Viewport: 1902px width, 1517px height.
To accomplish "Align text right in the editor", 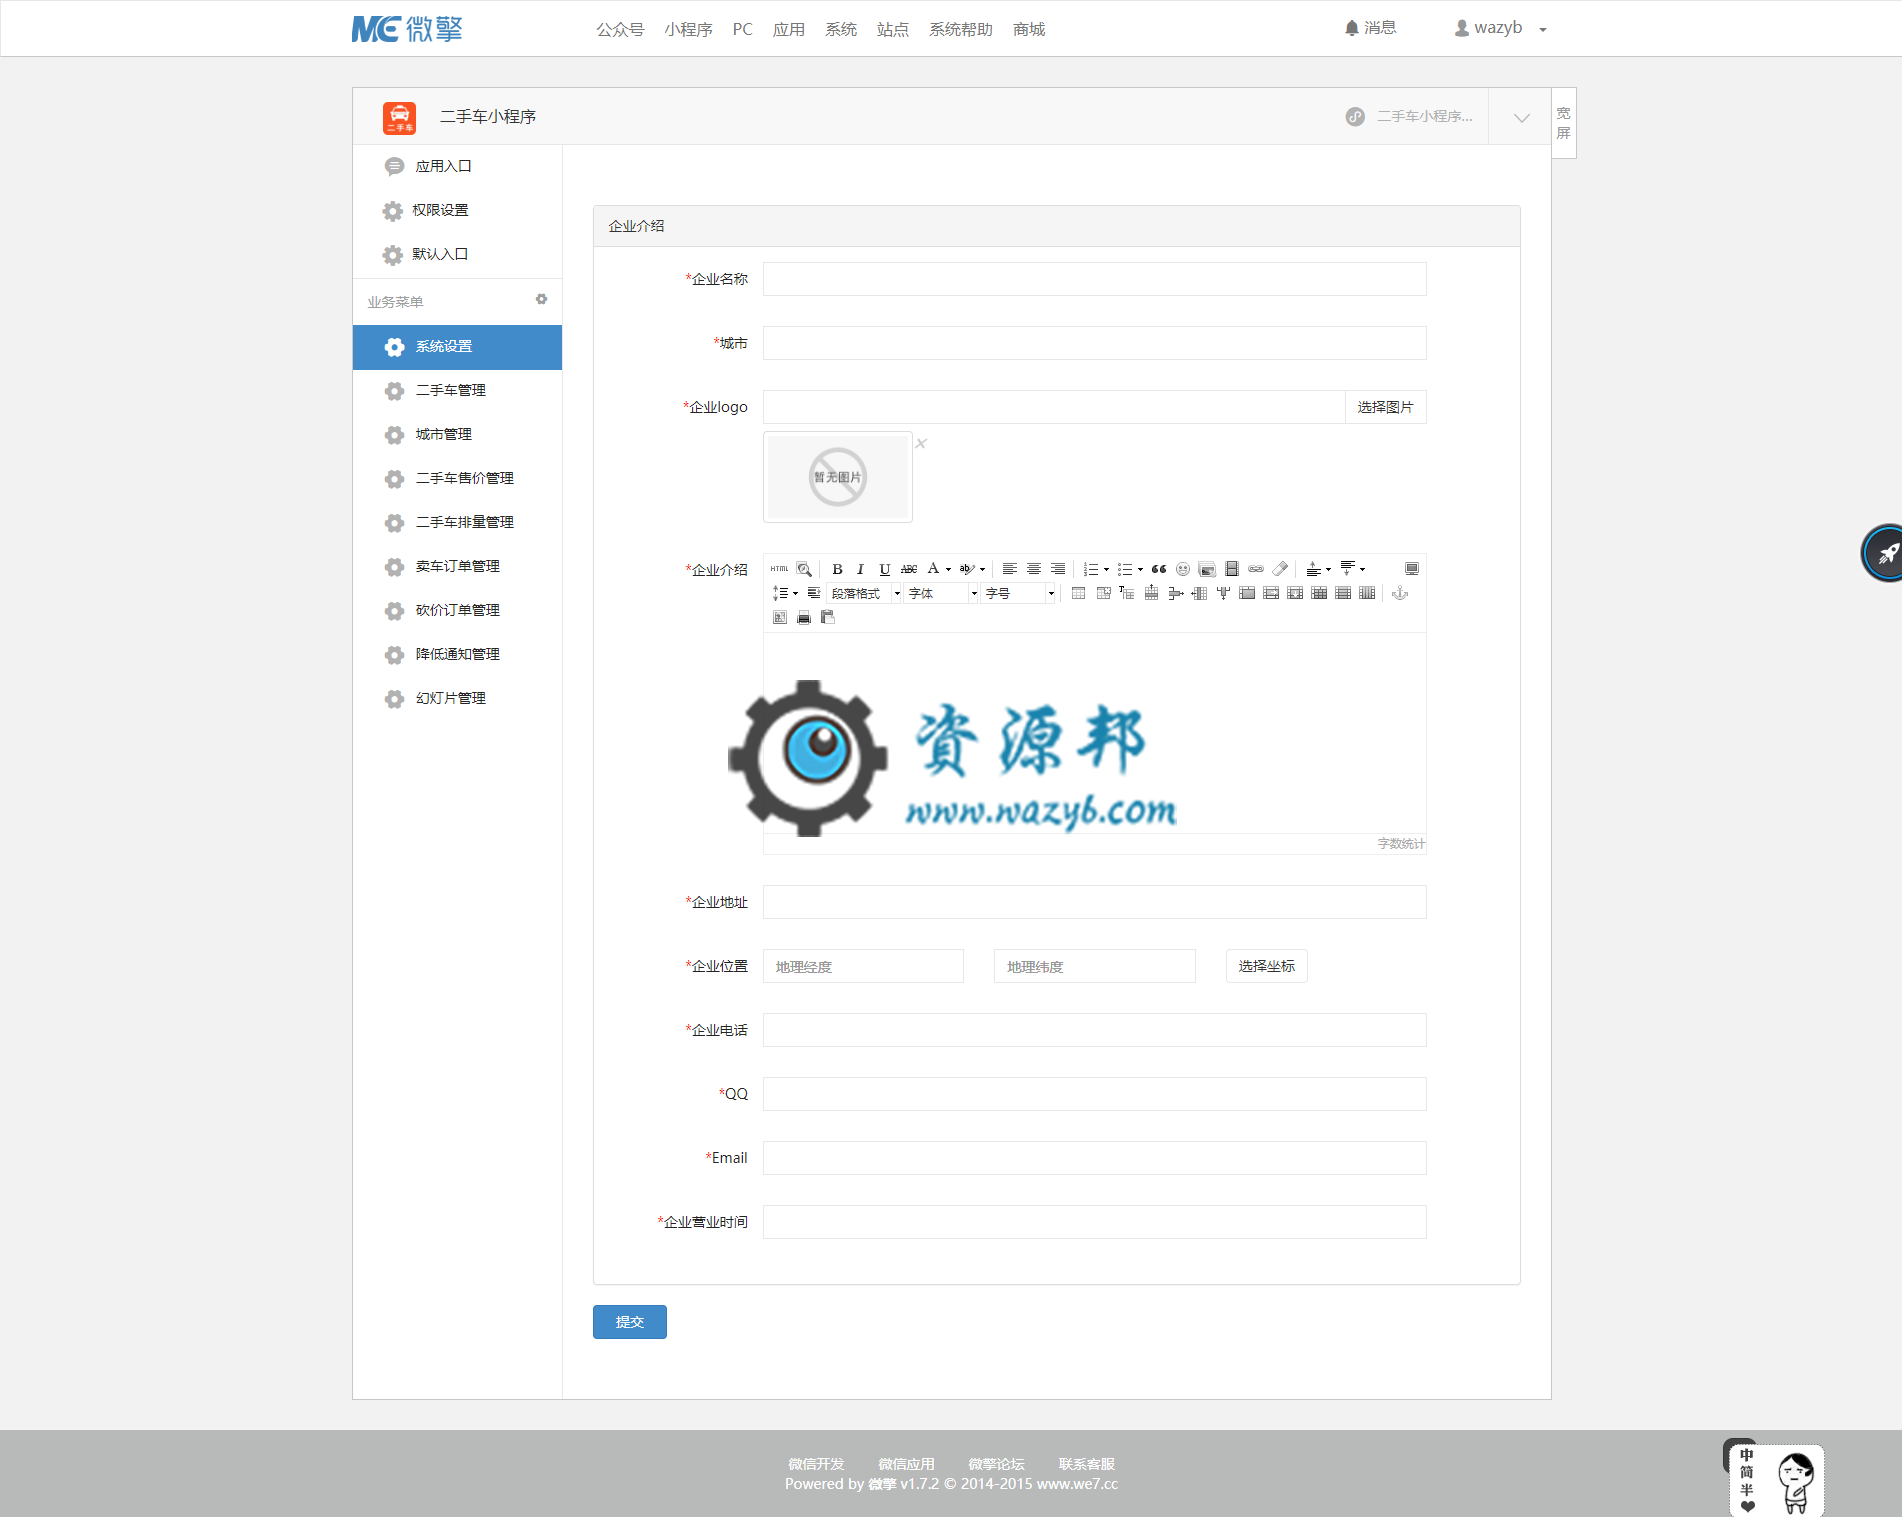I will tap(1058, 569).
